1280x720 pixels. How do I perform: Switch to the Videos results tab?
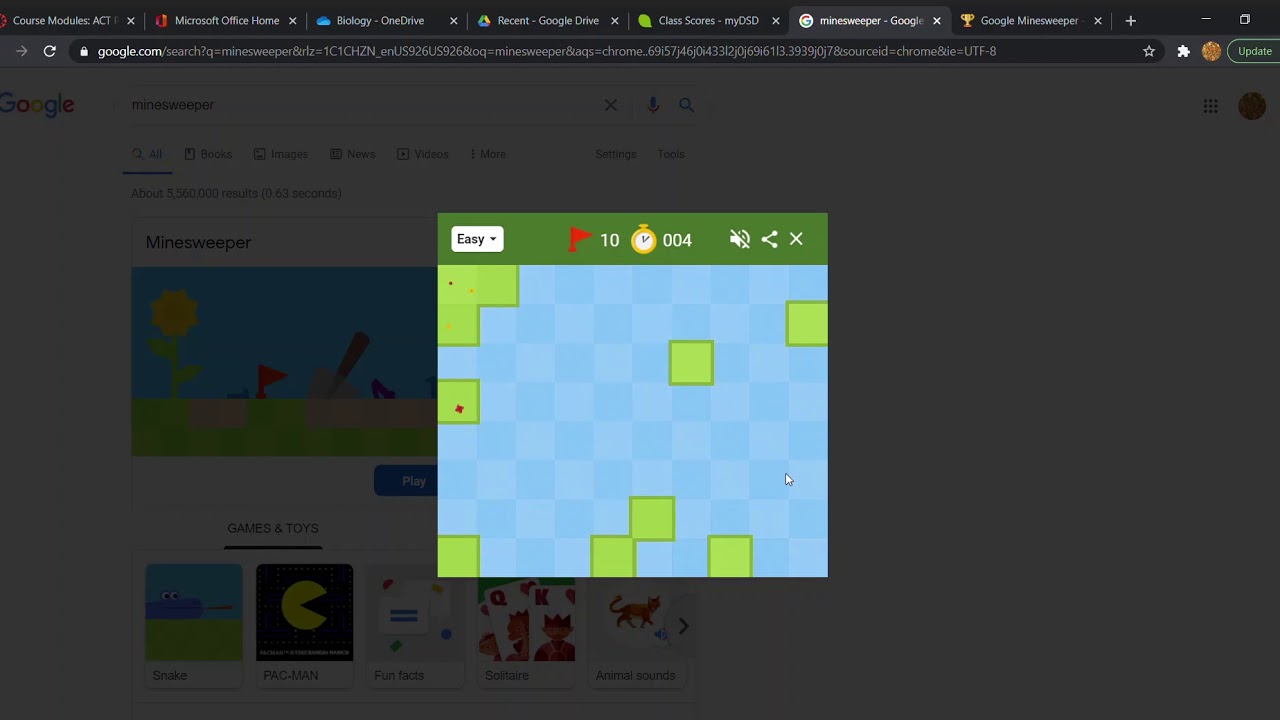[x=422, y=154]
